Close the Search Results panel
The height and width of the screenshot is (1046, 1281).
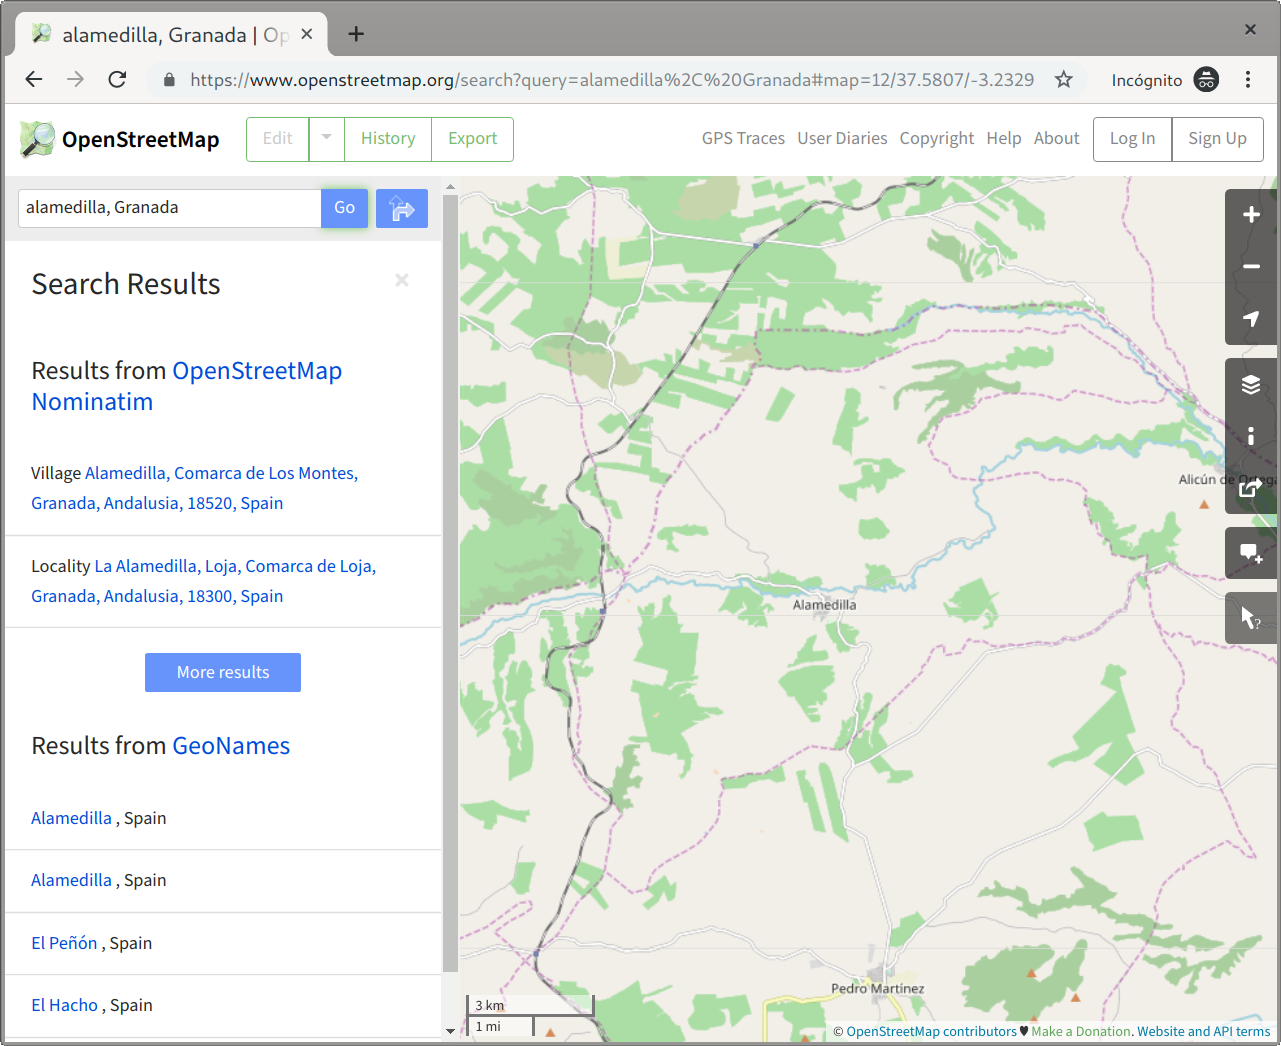[x=402, y=280]
